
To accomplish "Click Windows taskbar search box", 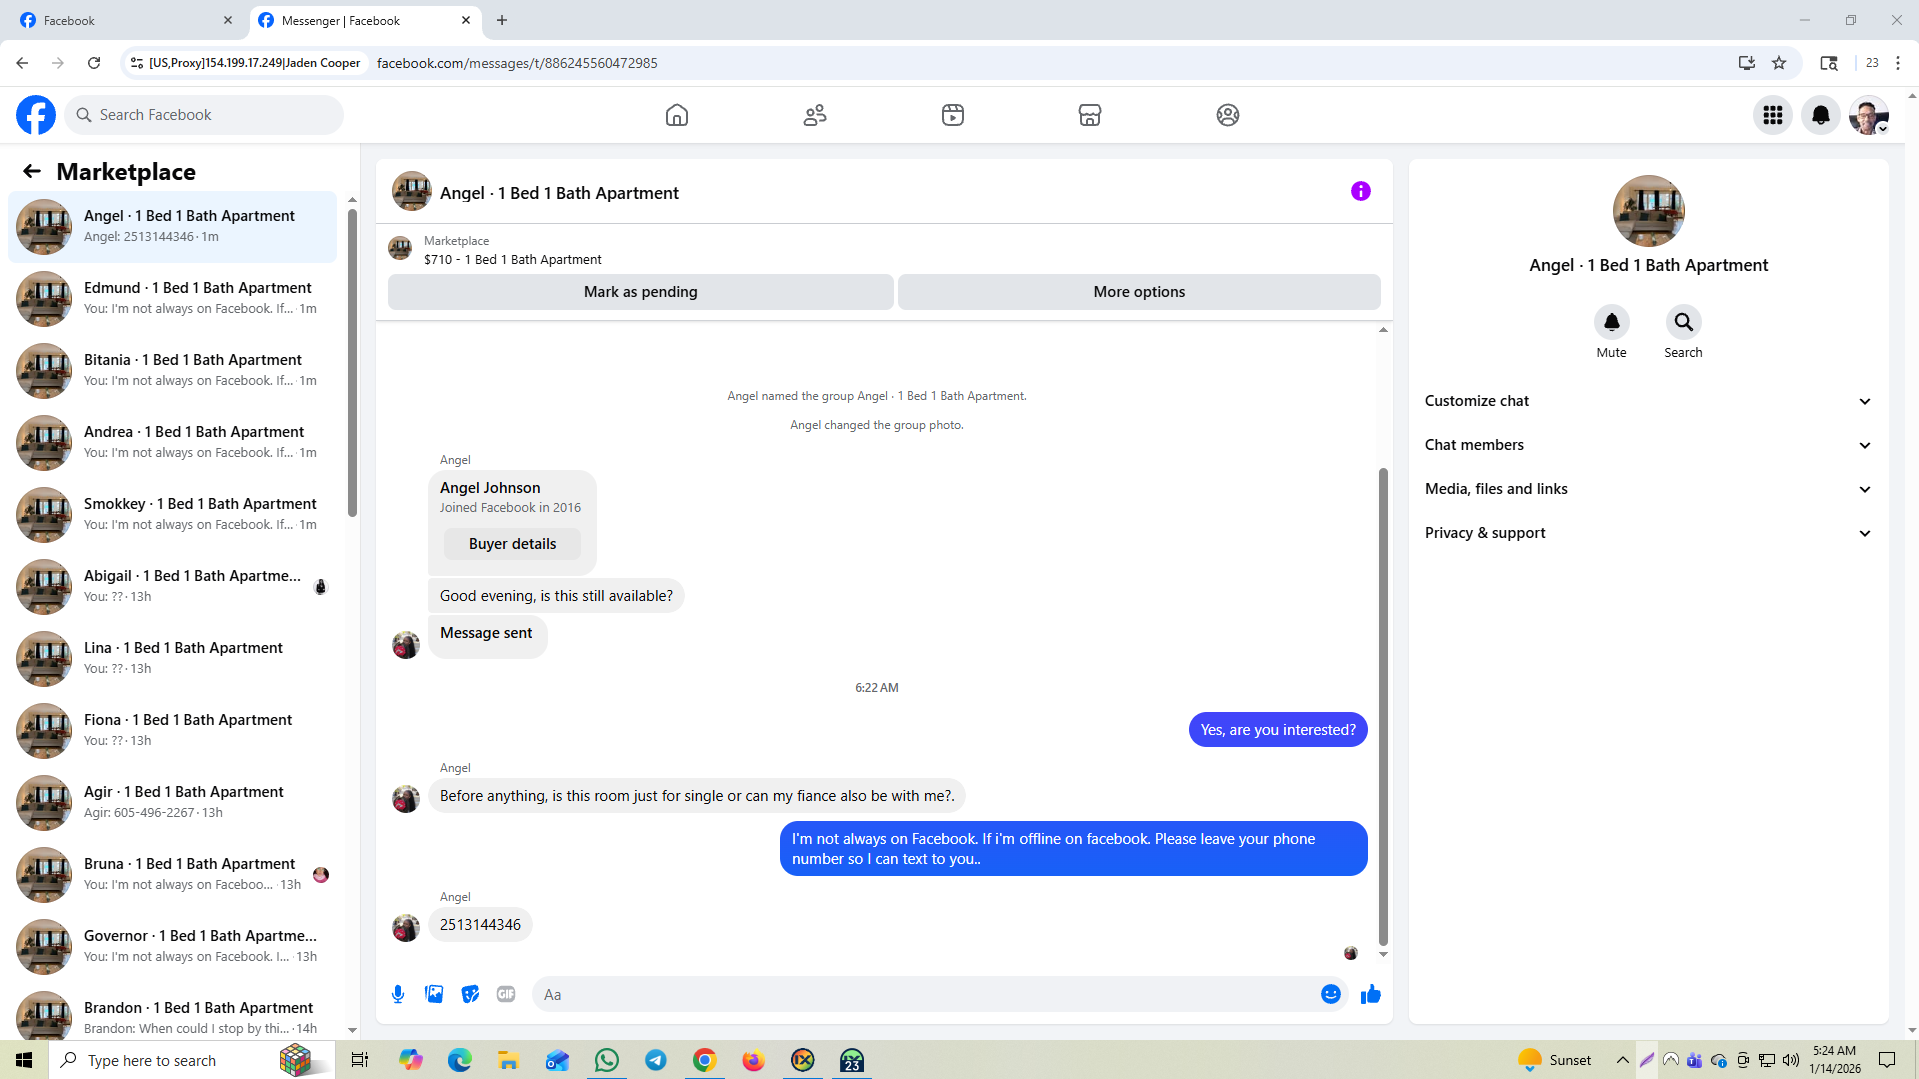I will (x=190, y=1060).
